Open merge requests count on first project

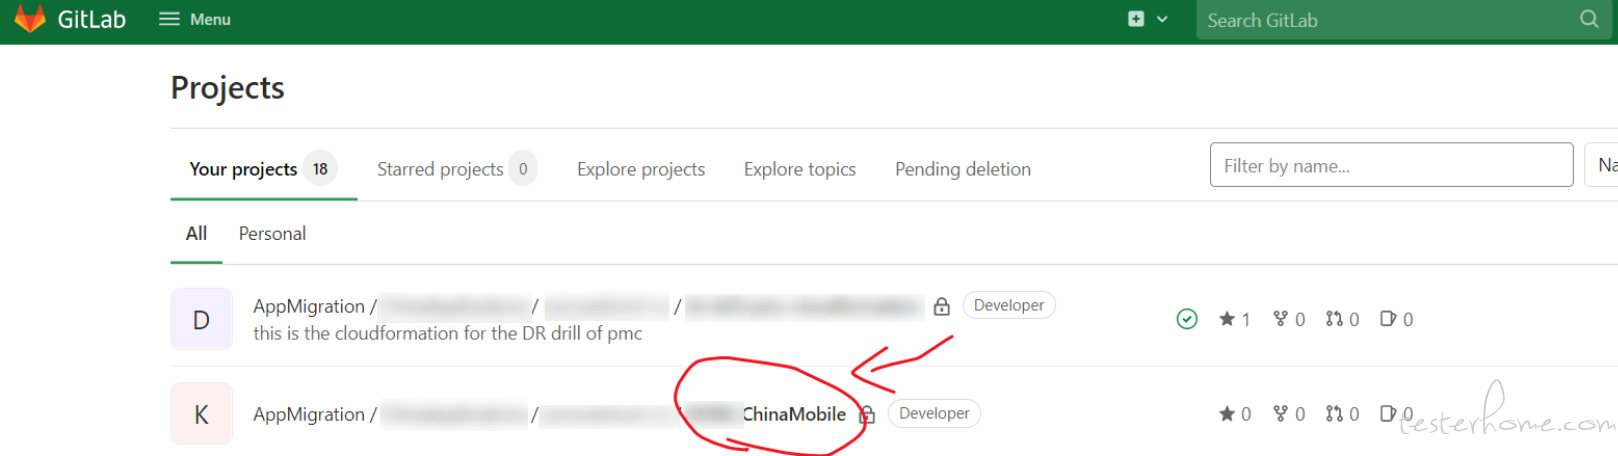coord(1343,319)
